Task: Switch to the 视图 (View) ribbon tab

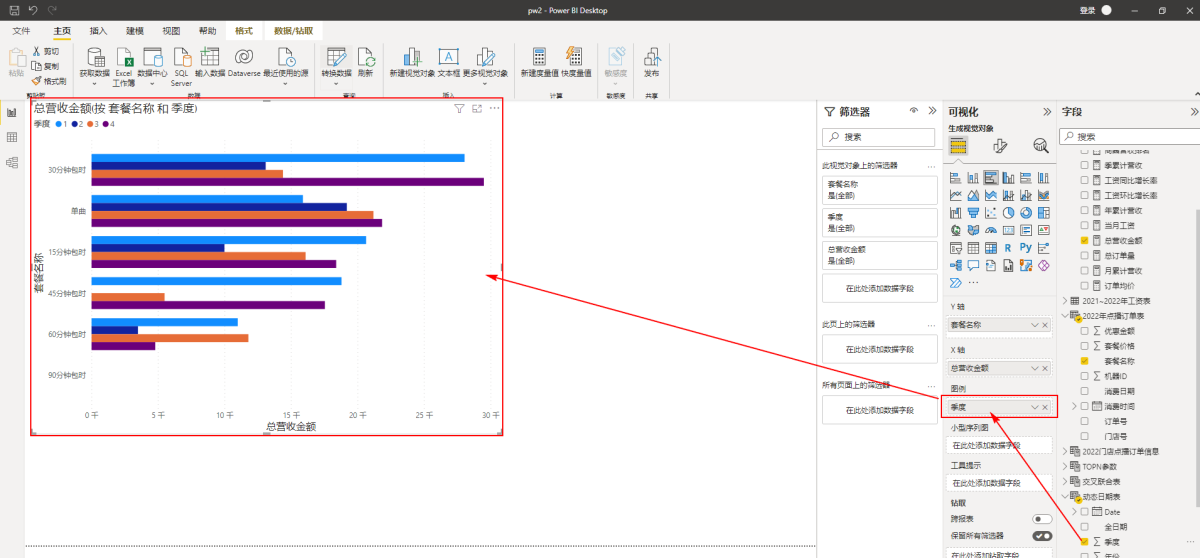Action: coord(172,31)
